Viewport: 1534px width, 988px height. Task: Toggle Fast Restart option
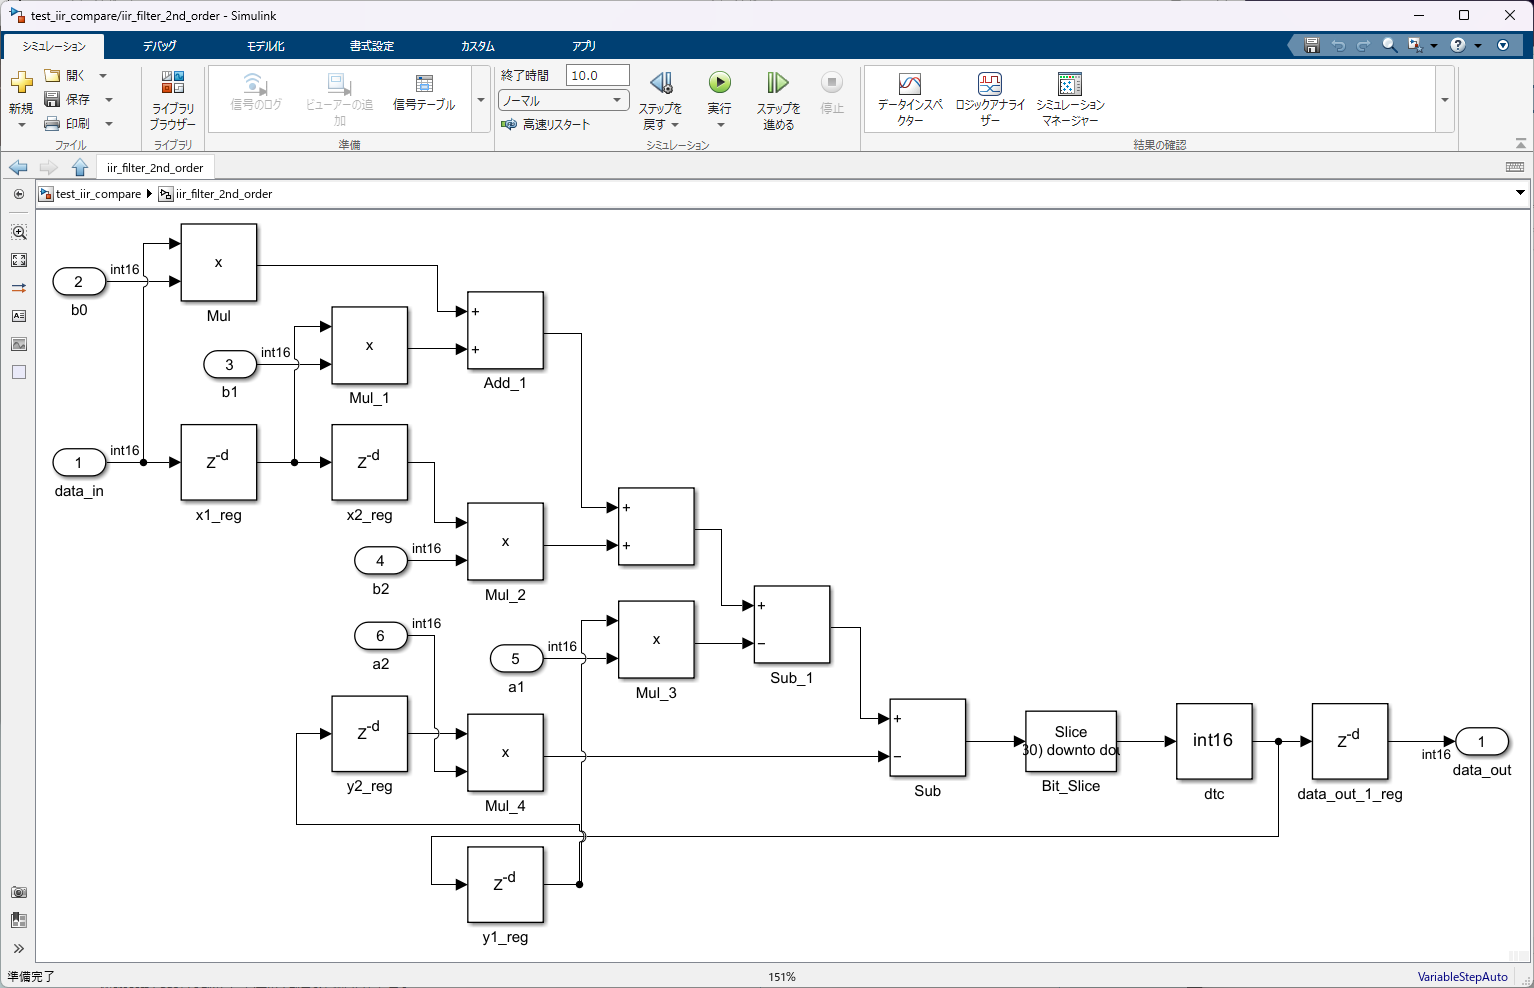click(546, 124)
